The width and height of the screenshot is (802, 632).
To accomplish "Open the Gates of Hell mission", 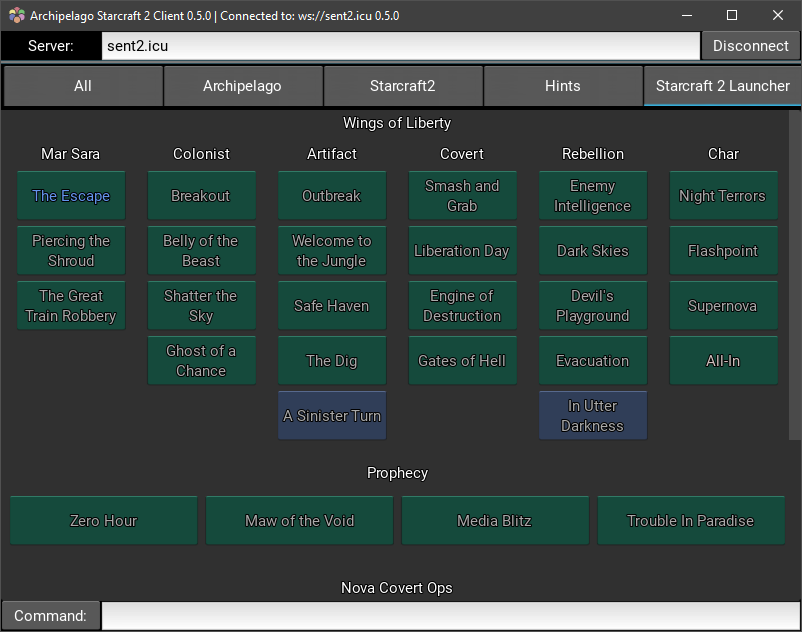I will point(462,361).
